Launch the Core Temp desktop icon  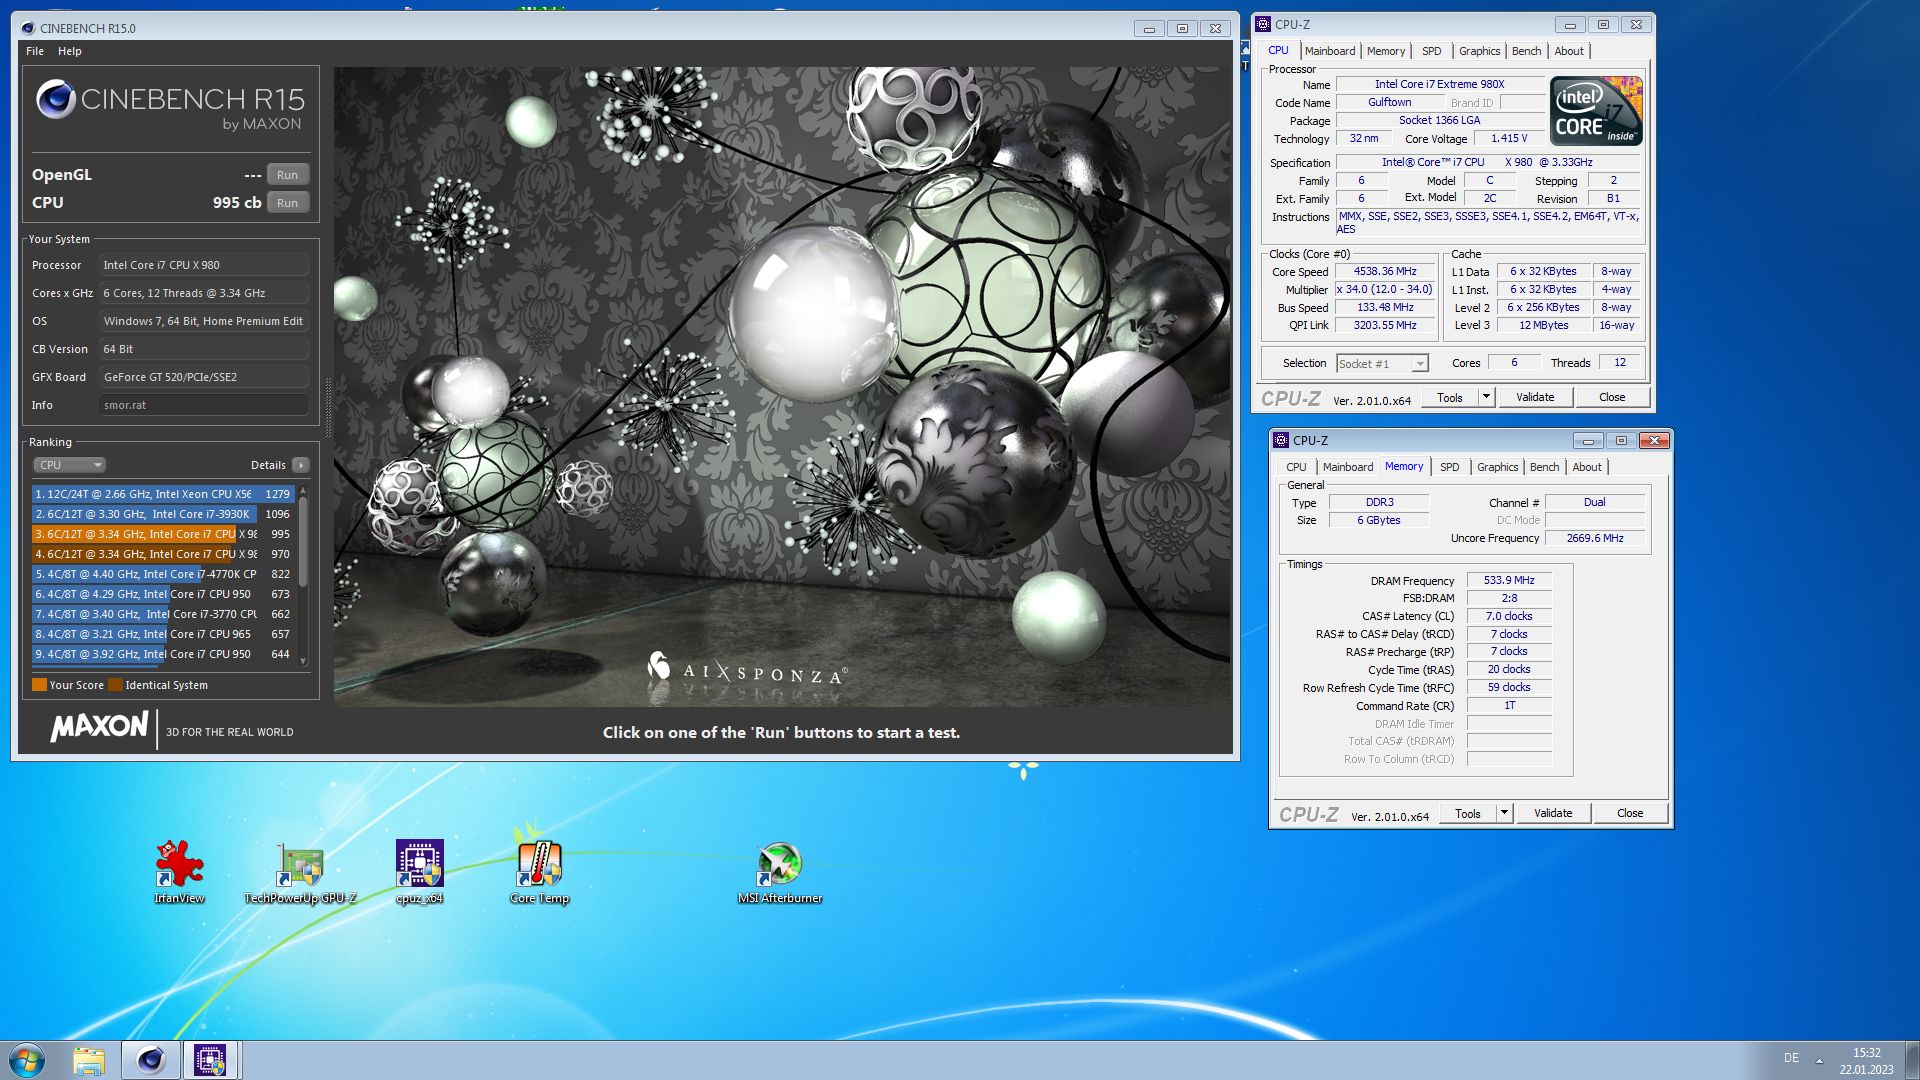(x=540, y=871)
